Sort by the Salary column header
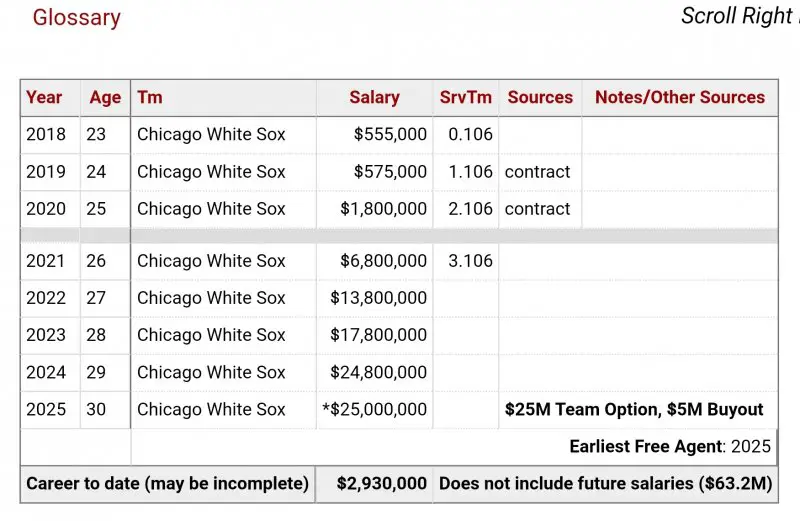 pos(374,97)
